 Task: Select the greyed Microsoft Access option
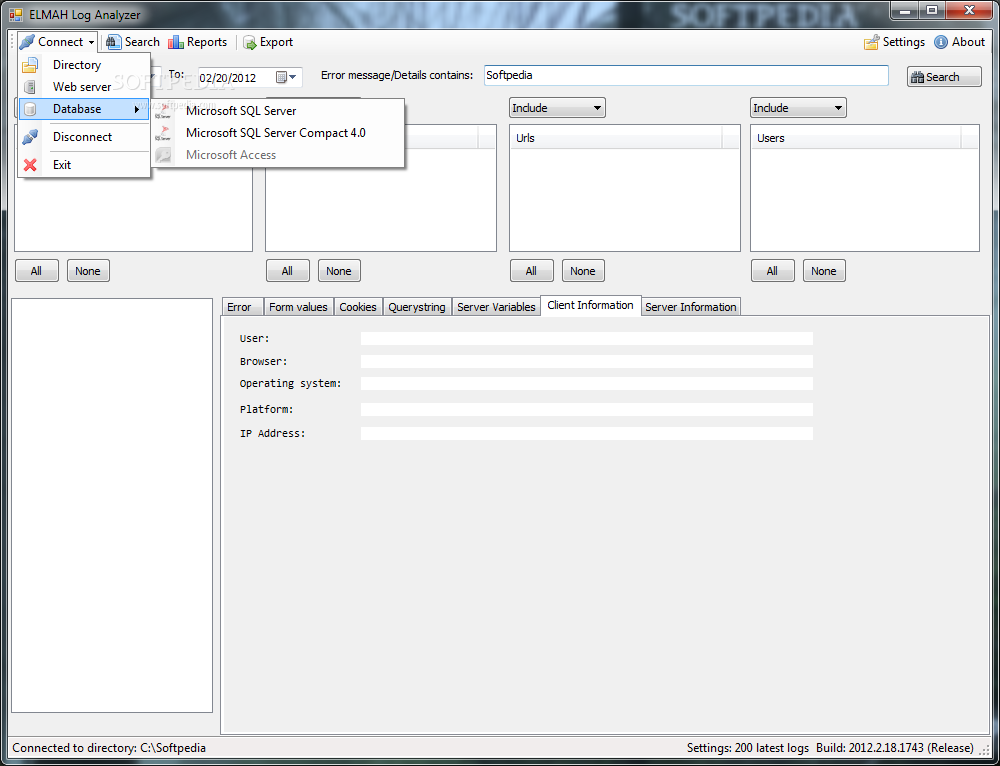278,155
